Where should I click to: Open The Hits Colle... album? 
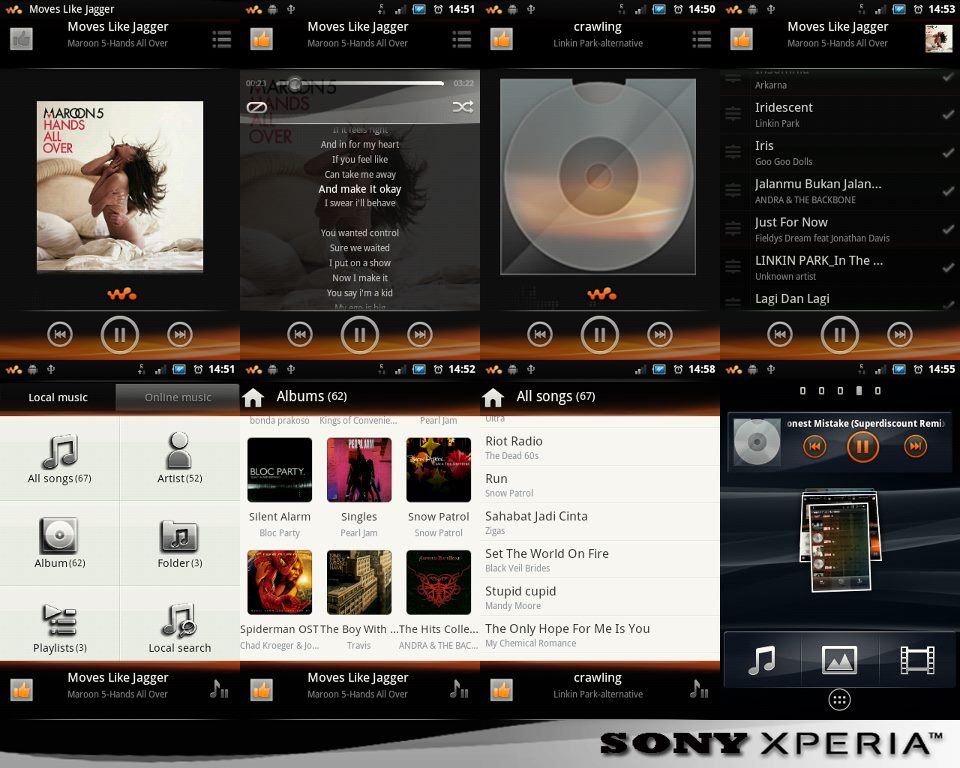(438, 582)
